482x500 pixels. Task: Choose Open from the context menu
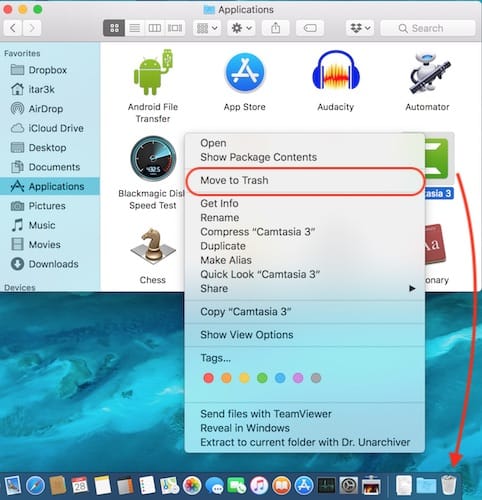(x=305, y=143)
